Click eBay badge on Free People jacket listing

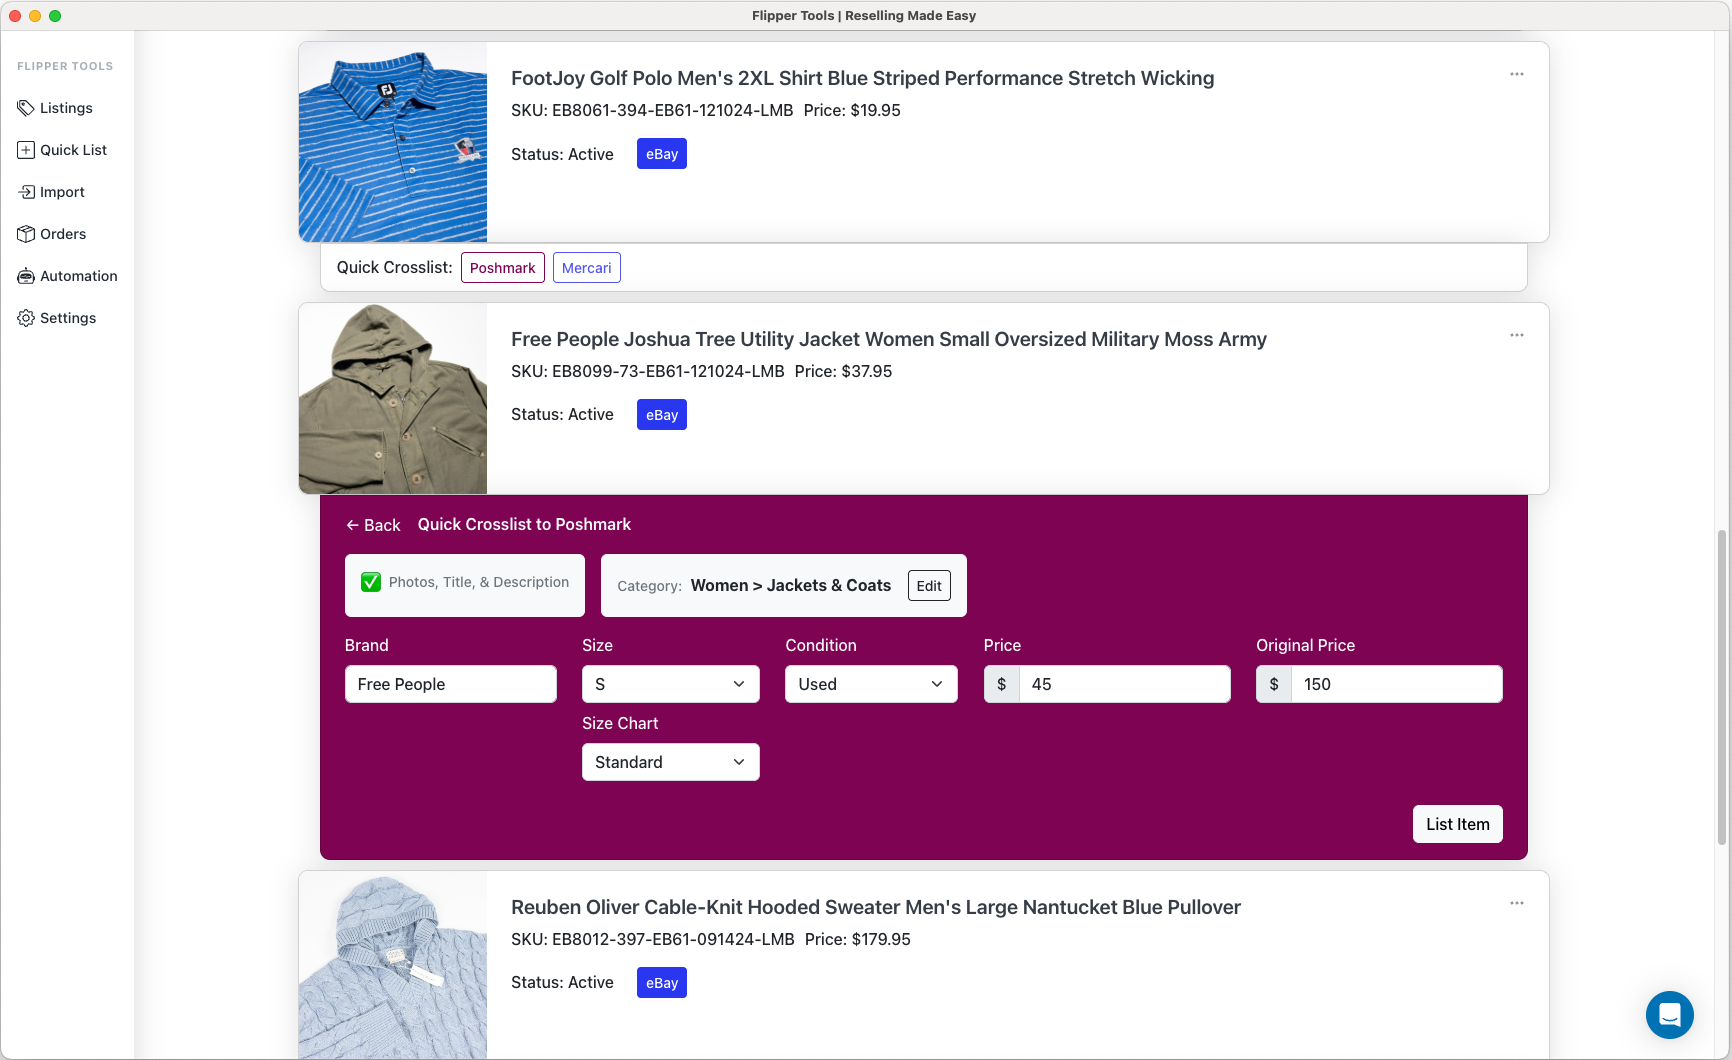[x=662, y=415]
